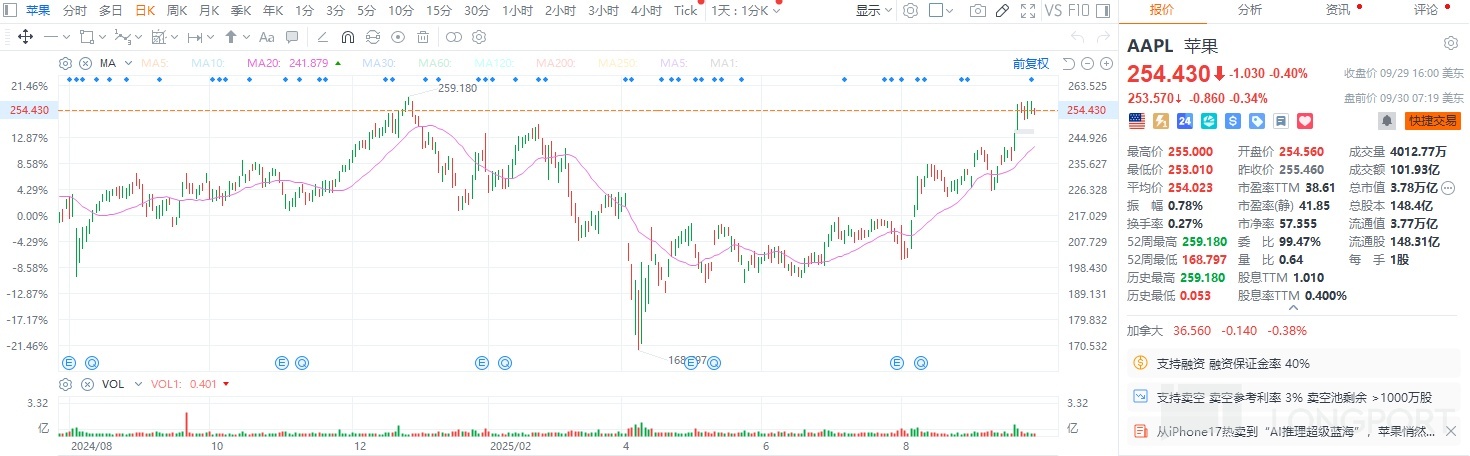Open the 分析 analysis tab

click(x=1249, y=10)
